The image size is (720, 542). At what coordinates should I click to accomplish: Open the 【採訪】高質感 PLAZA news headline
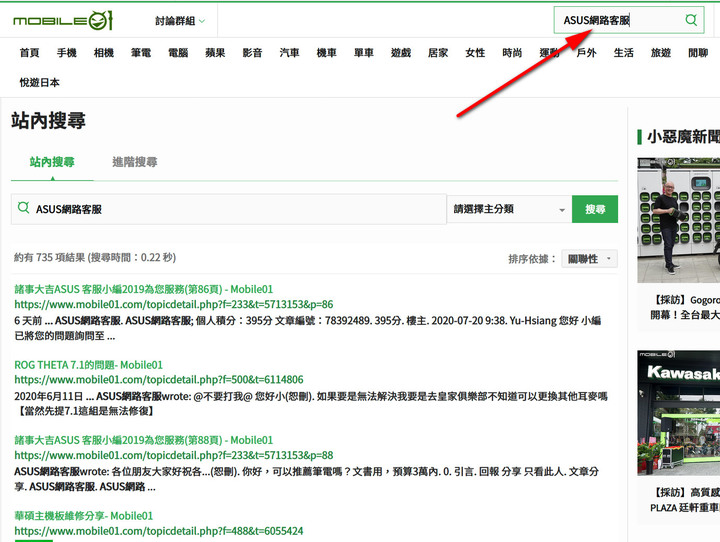(685, 500)
